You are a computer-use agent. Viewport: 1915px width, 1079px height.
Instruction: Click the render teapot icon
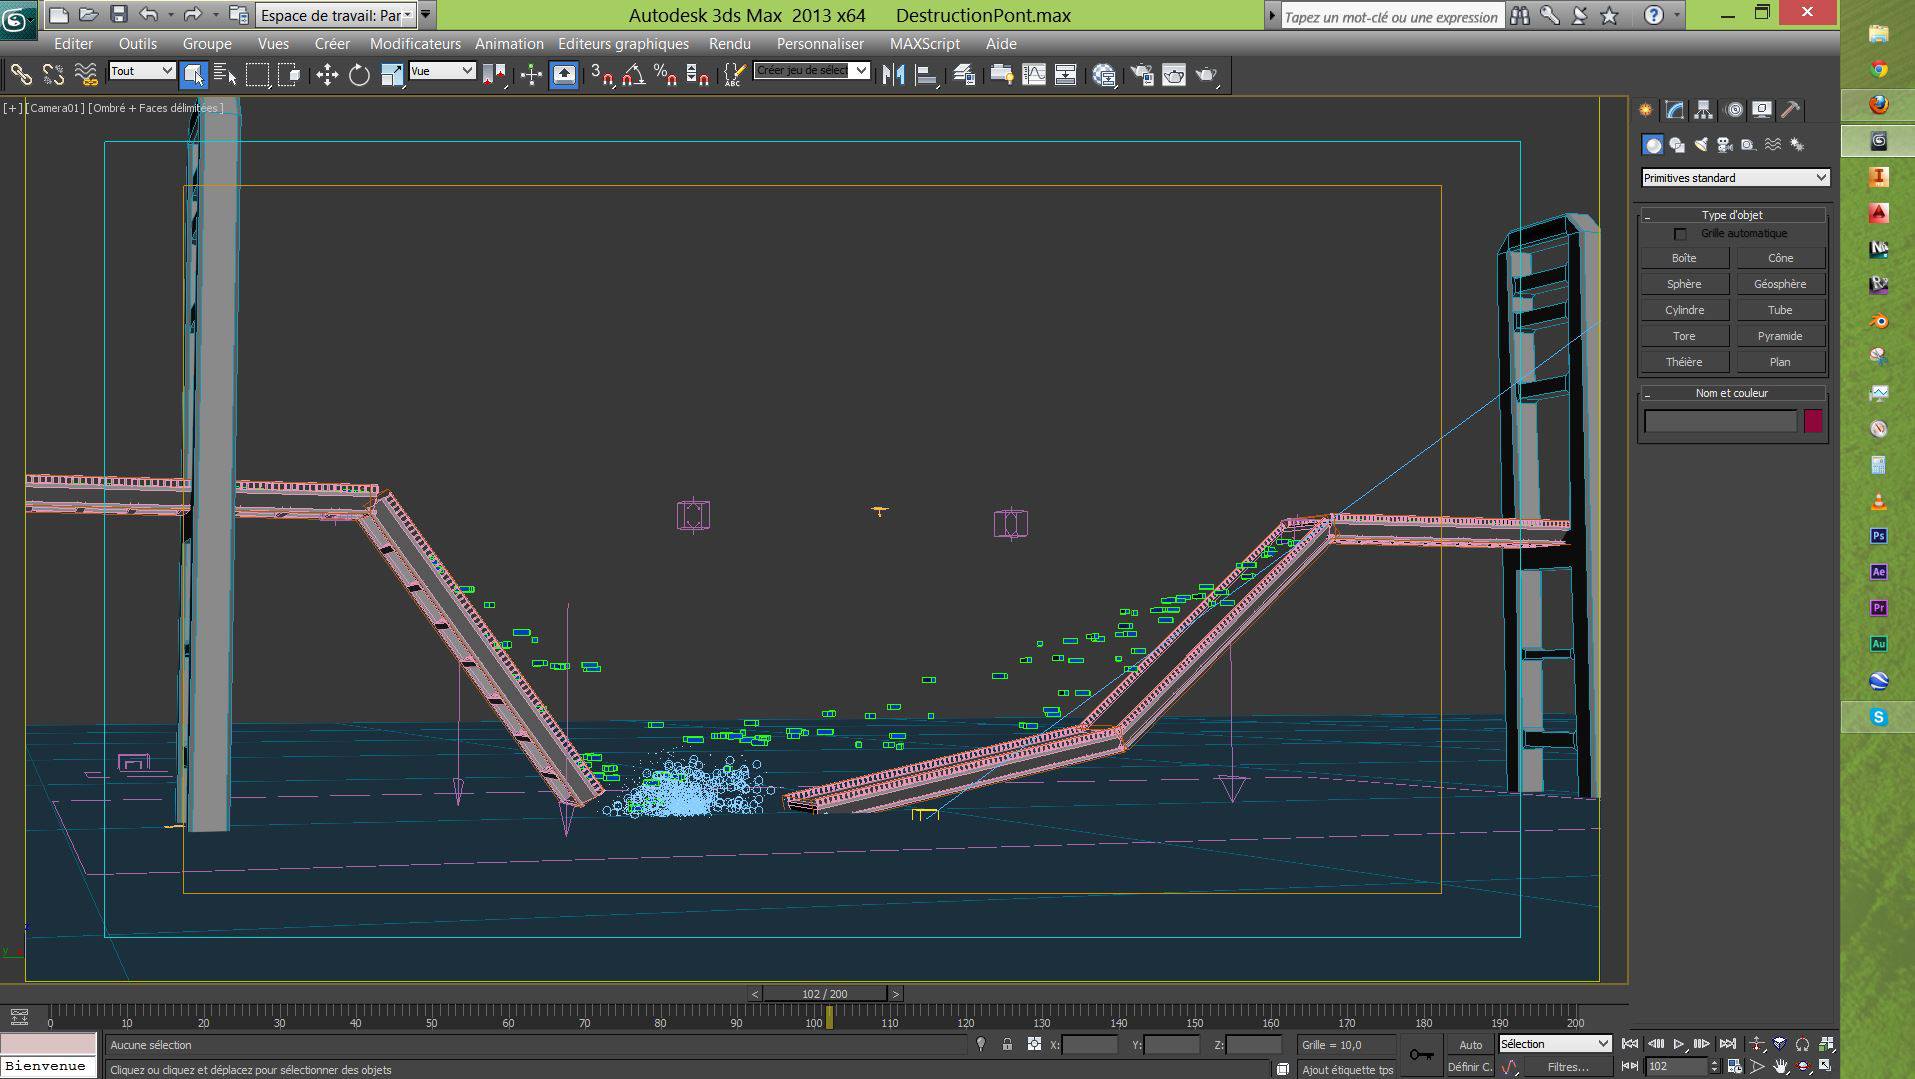pyautogui.click(x=1206, y=75)
